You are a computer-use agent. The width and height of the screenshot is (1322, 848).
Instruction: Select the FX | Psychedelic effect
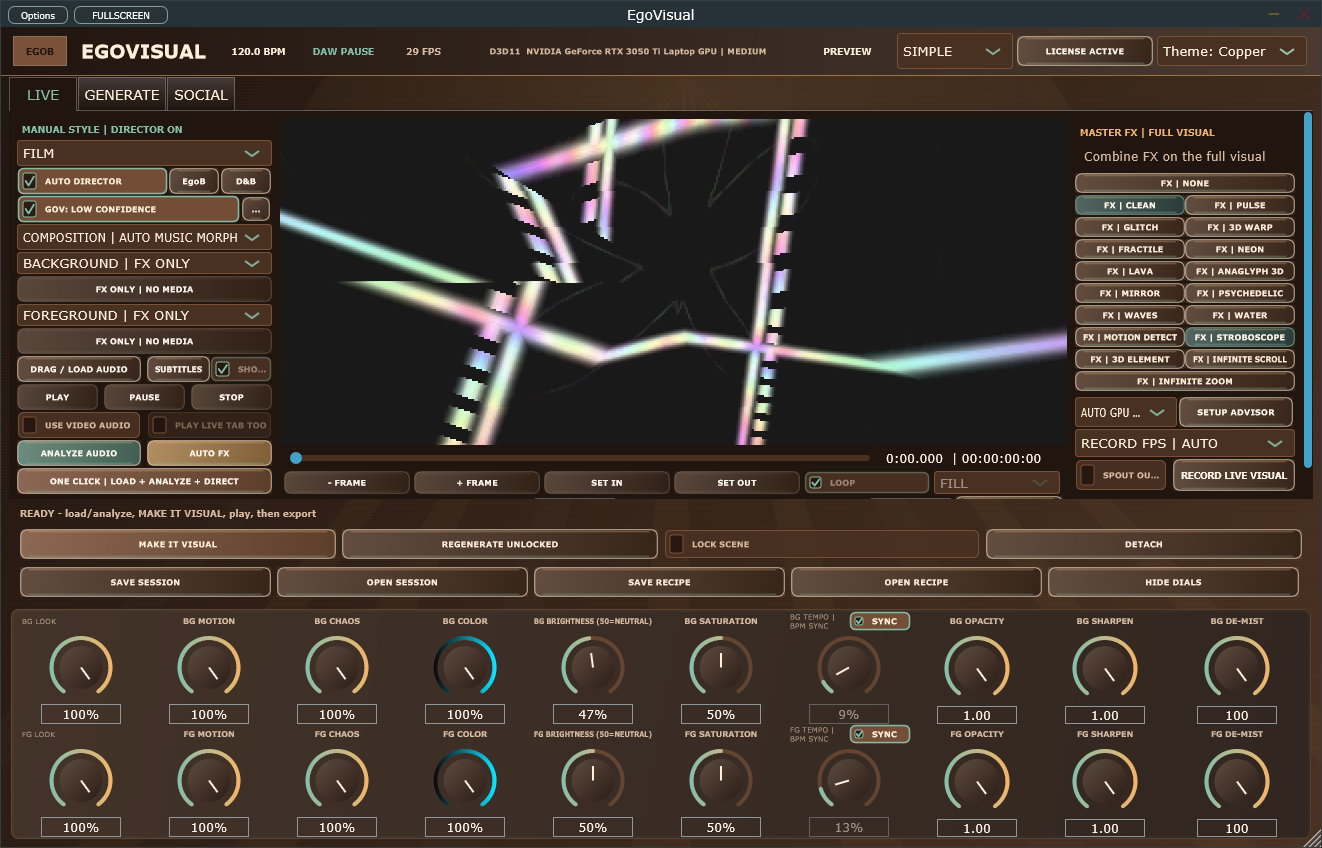tap(1240, 293)
